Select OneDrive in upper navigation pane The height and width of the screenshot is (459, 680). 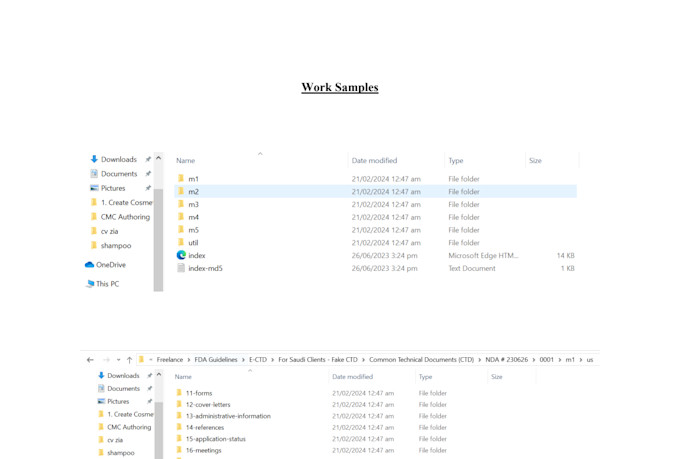111,265
